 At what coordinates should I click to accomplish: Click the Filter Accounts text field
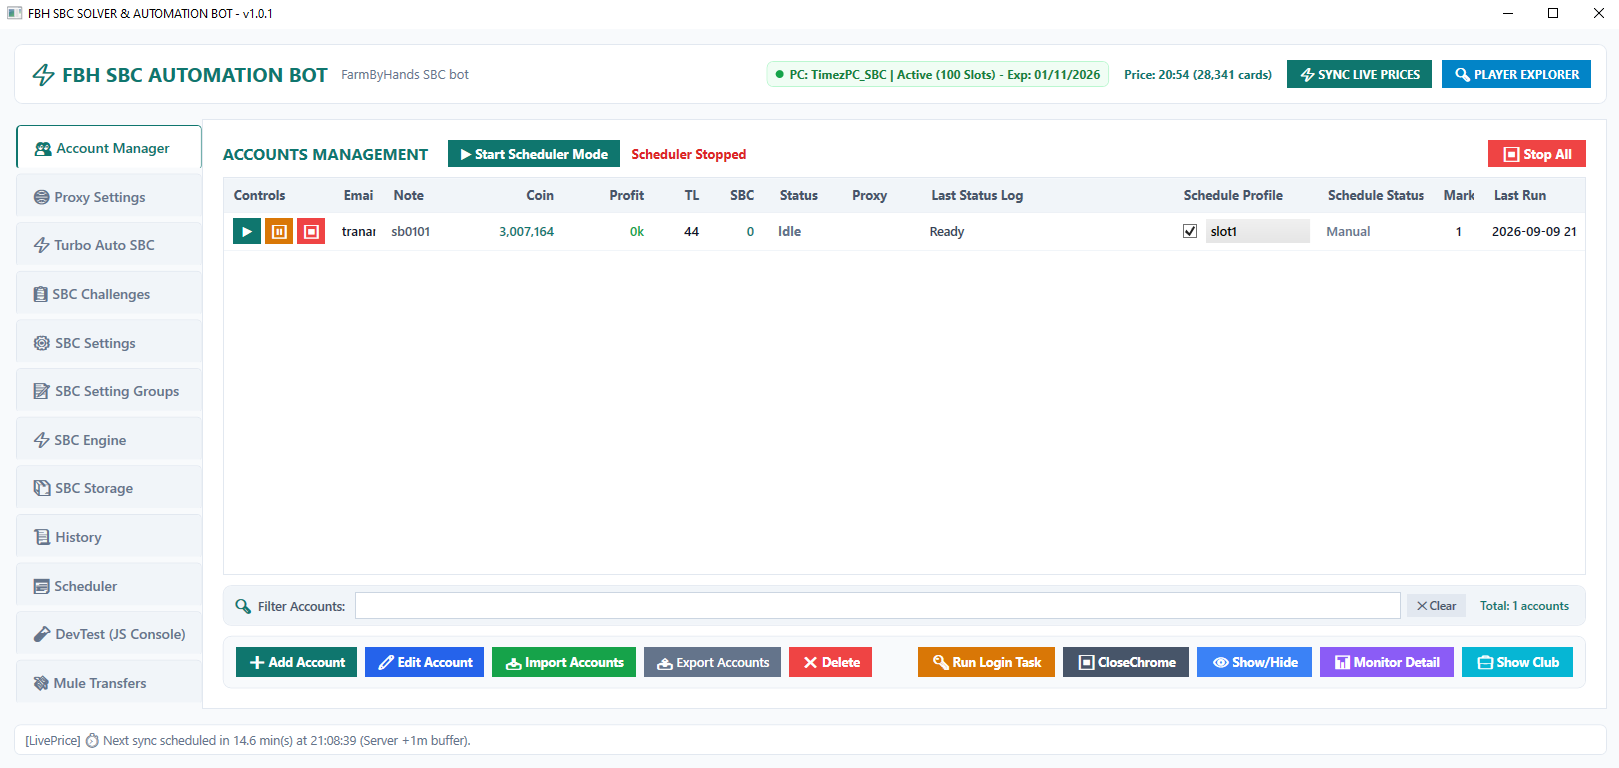click(x=877, y=606)
